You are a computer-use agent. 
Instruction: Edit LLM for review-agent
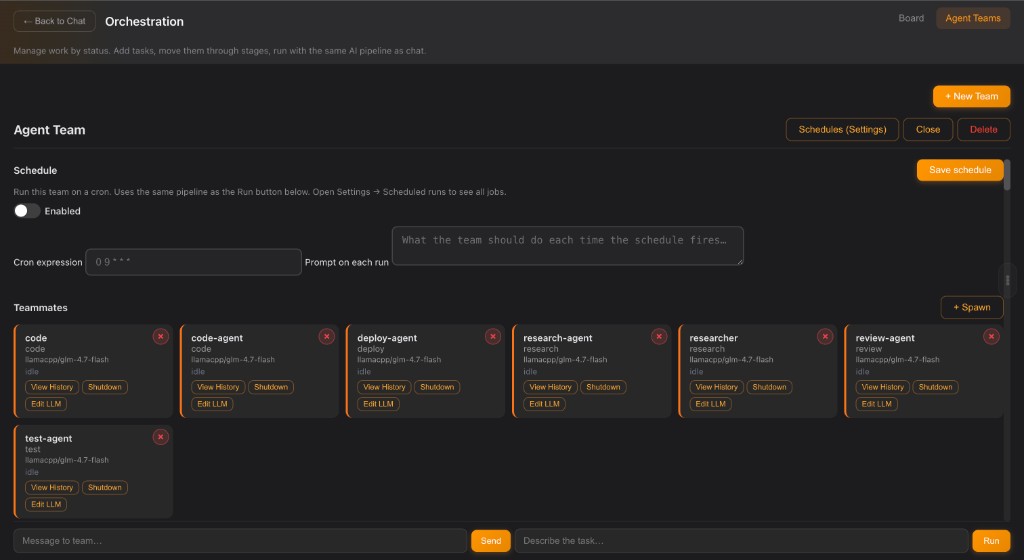click(x=876, y=404)
